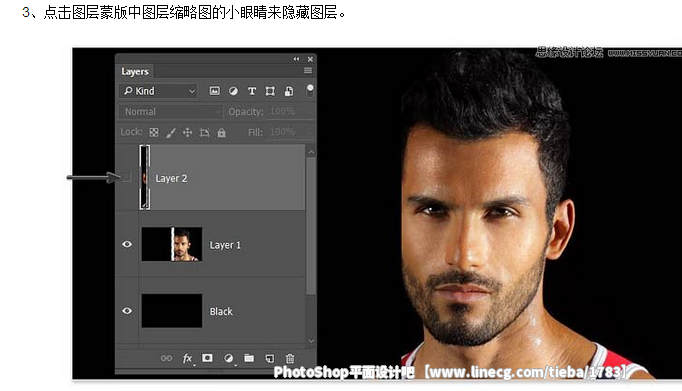Open the Kind filter dropdown
Image resolution: width=682 pixels, height=391 pixels.
(x=158, y=91)
